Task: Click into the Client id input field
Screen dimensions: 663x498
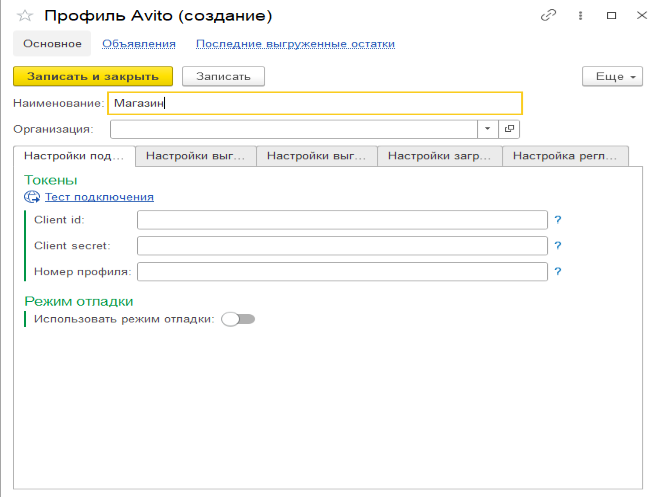Action: pyautogui.click(x=342, y=220)
